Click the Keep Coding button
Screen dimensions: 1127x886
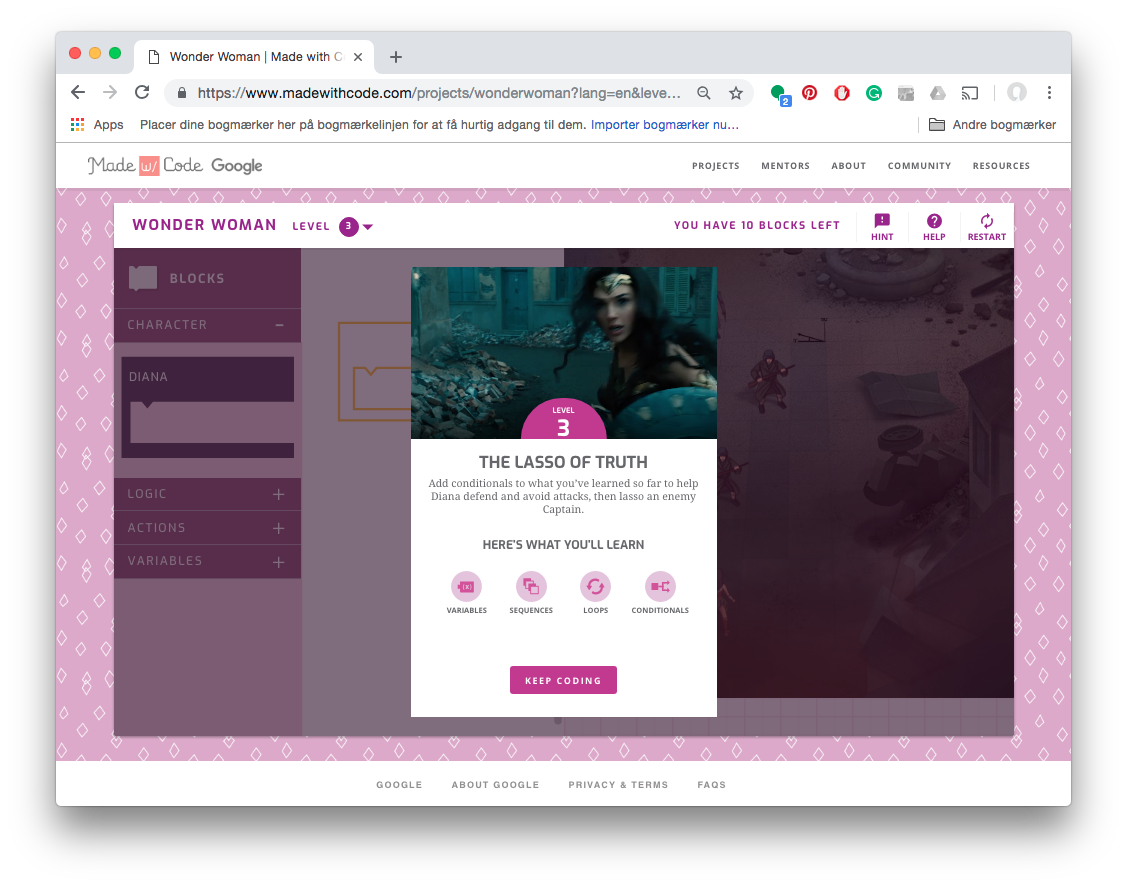click(563, 680)
